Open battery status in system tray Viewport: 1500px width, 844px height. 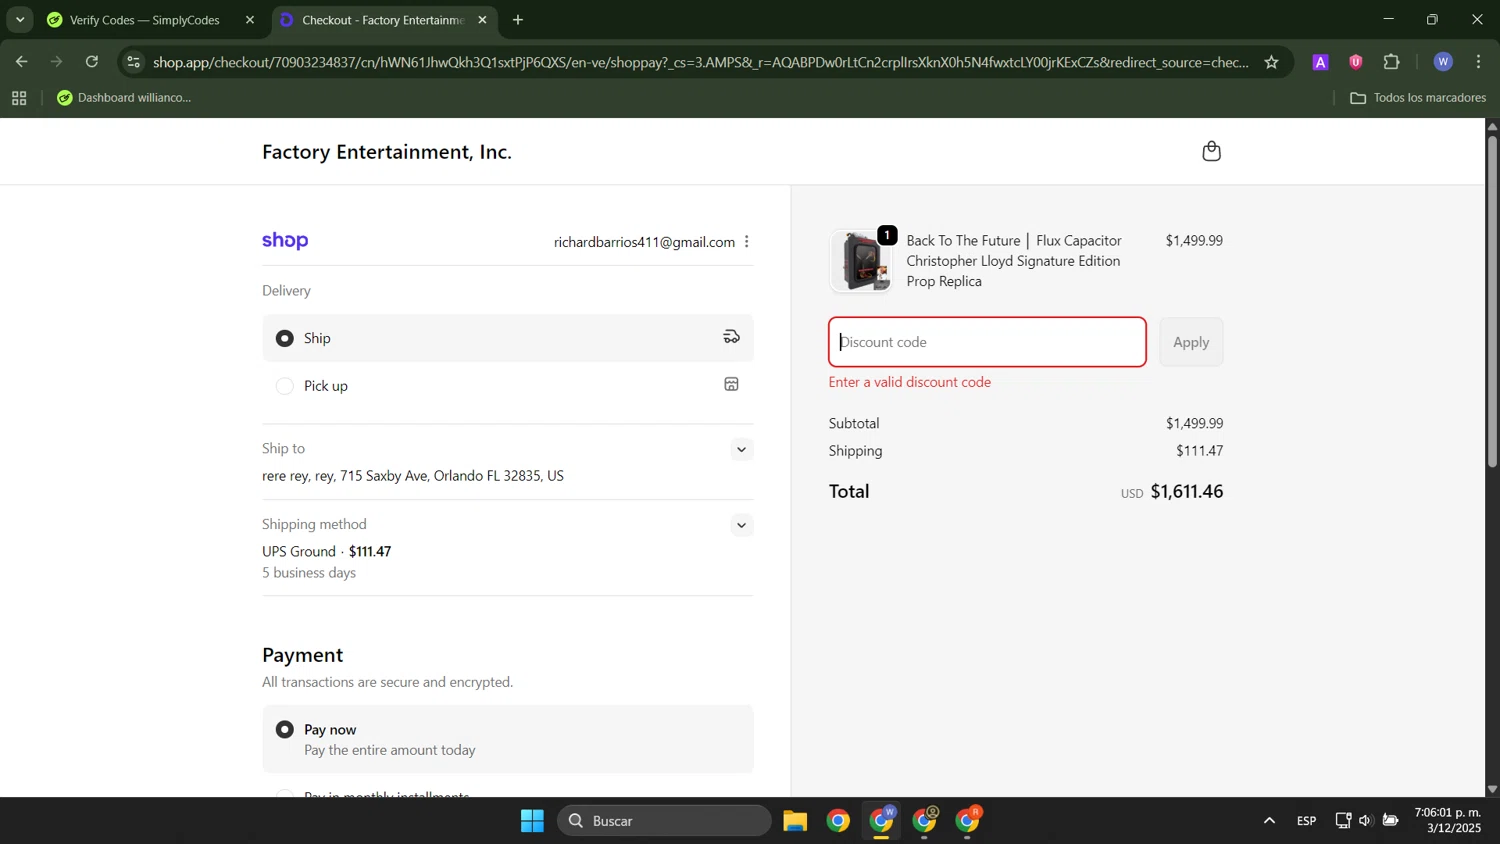[x=1390, y=821]
